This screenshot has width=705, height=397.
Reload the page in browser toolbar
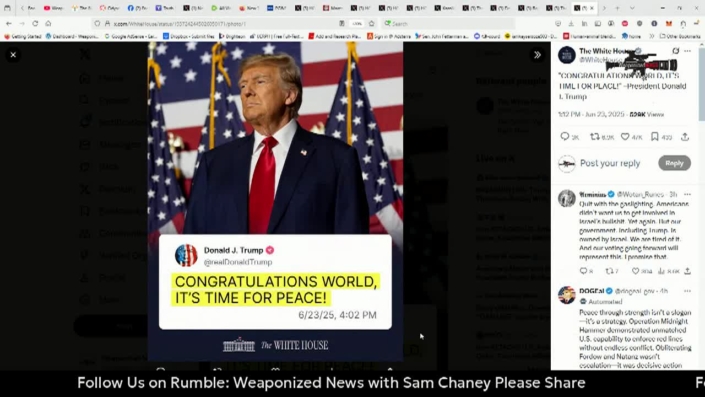35,23
